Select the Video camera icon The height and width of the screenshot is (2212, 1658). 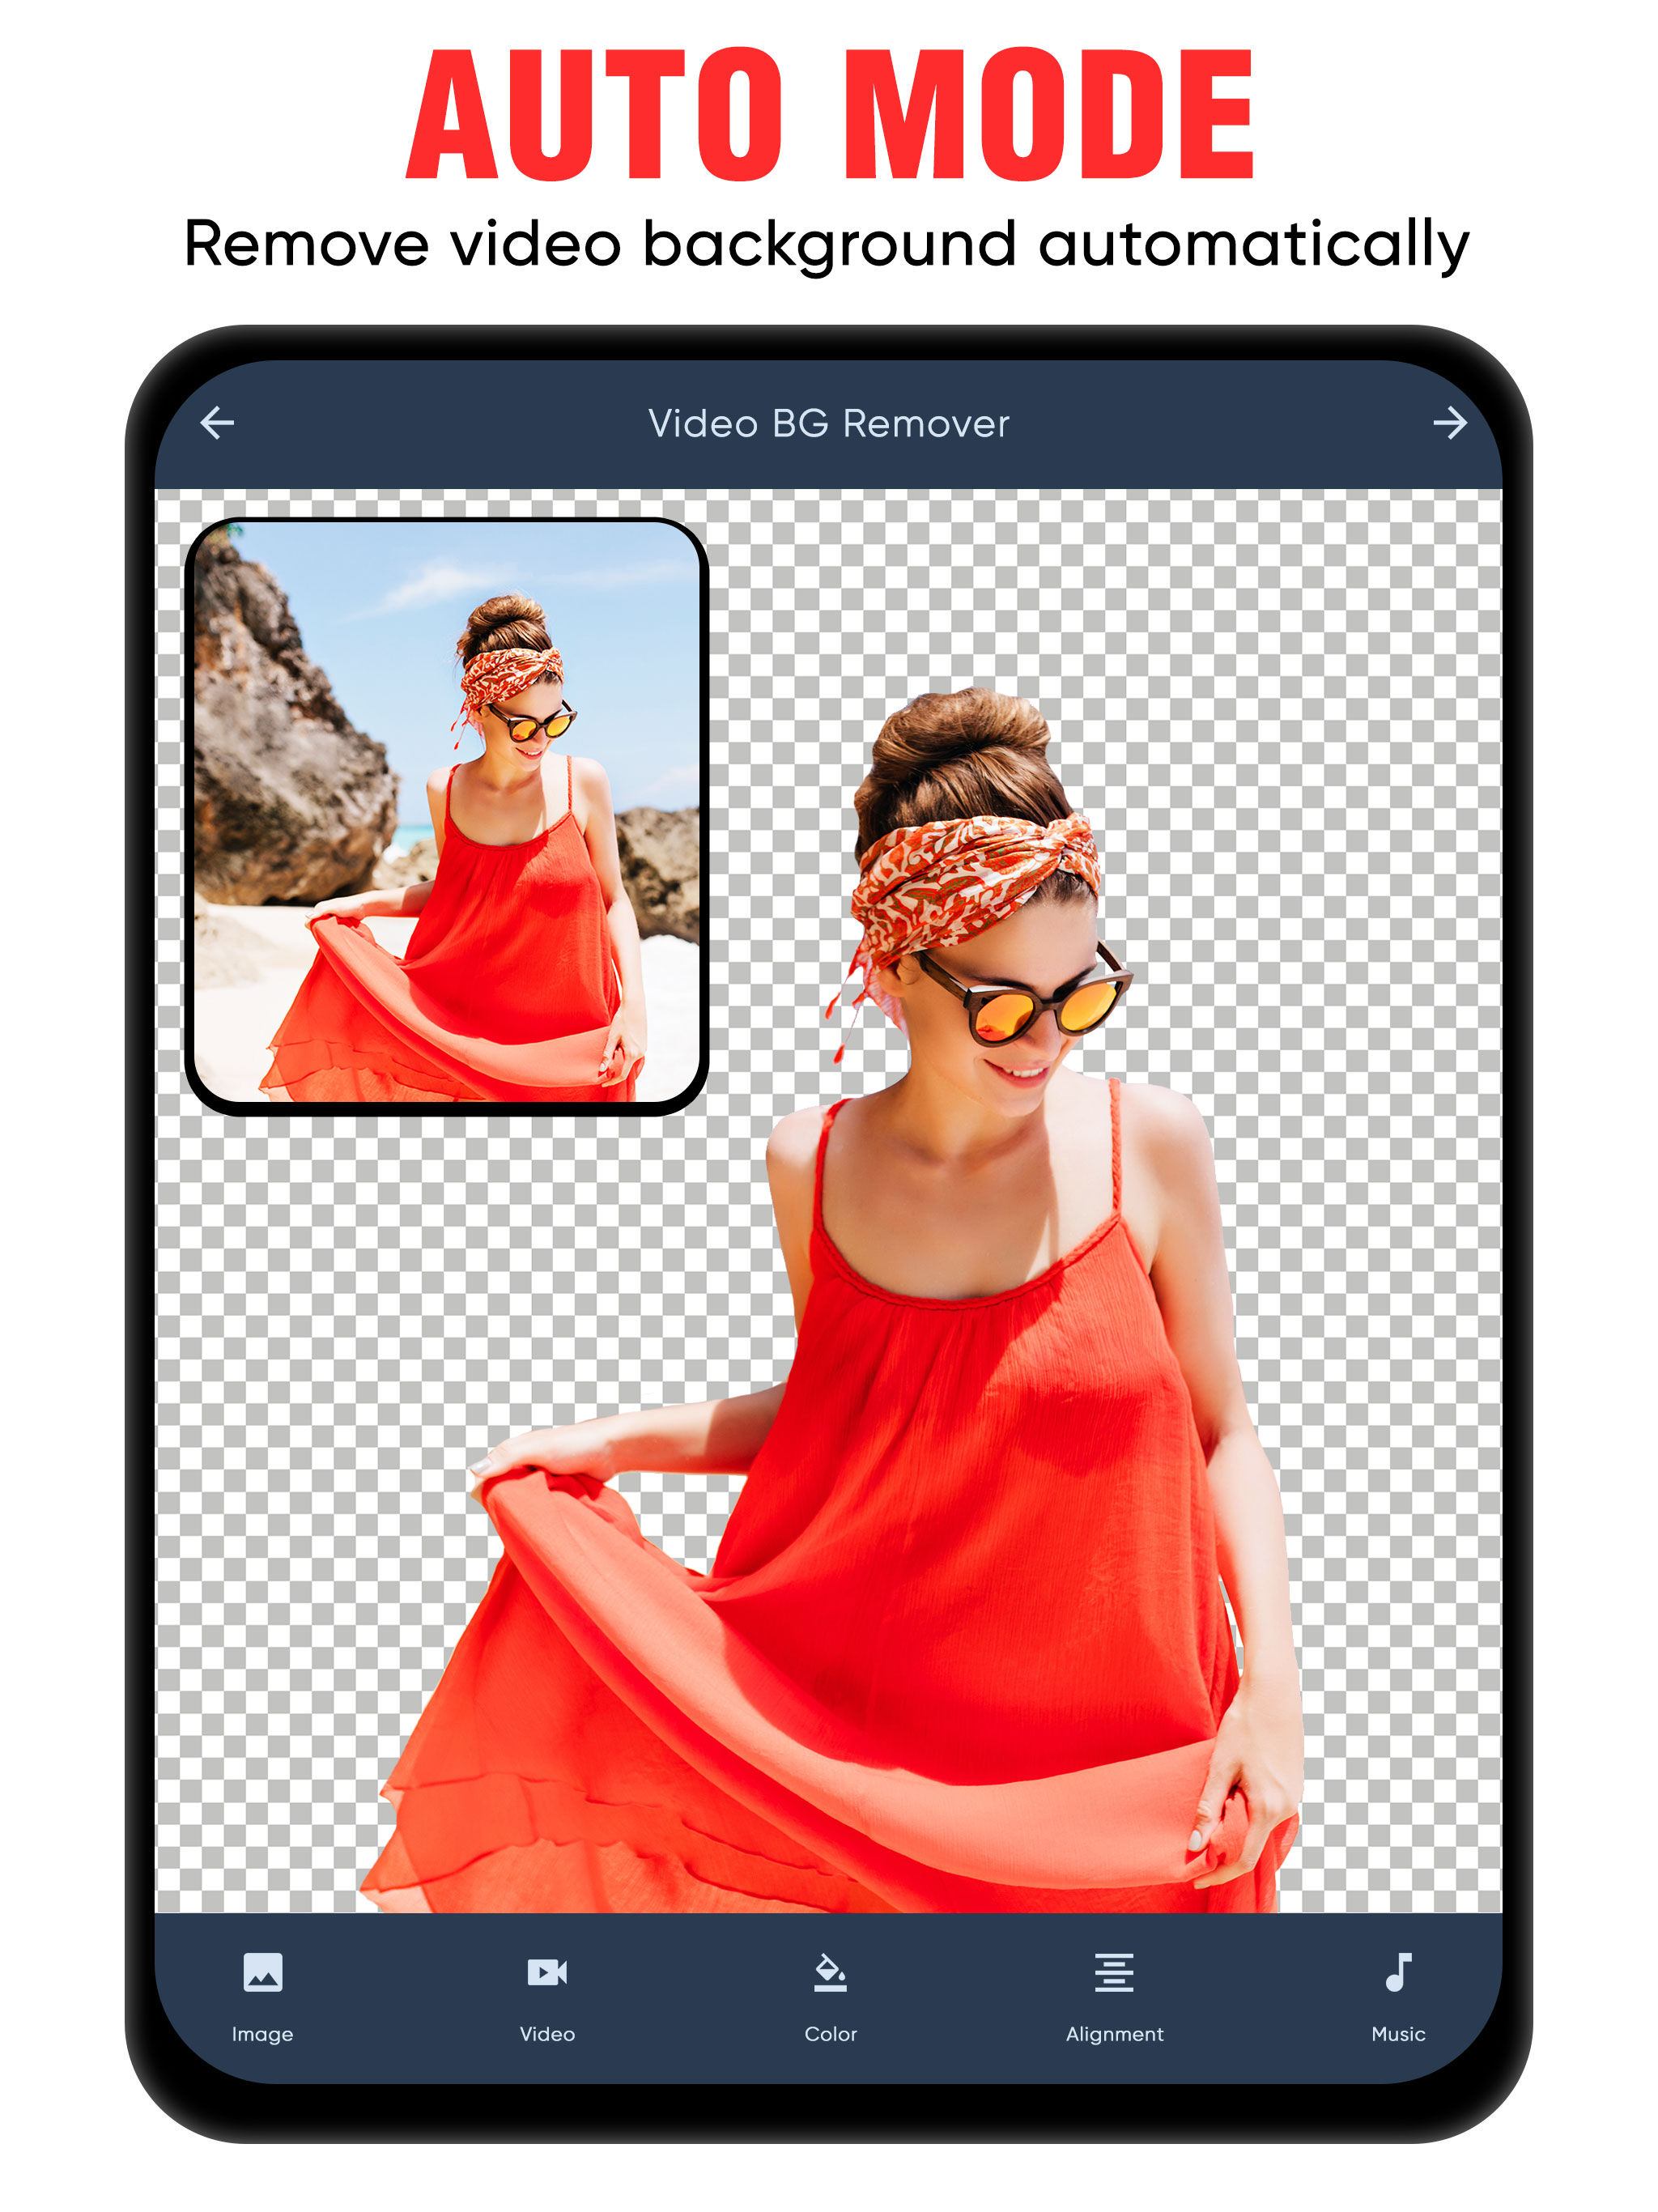click(547, 1972)
